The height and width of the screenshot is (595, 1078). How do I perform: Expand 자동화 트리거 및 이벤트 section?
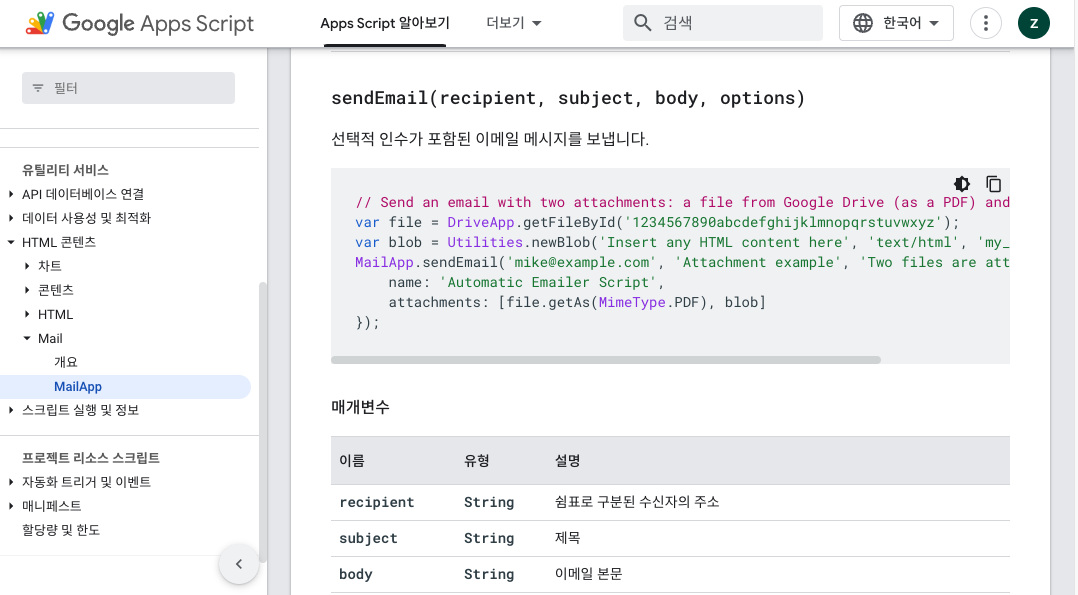[11, 482]
